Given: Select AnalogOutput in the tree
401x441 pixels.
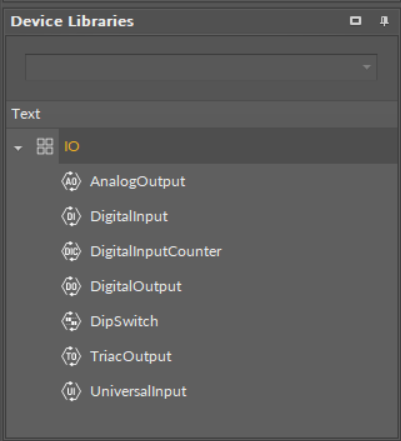Looking at the screenshot, I should click(138, 182).
